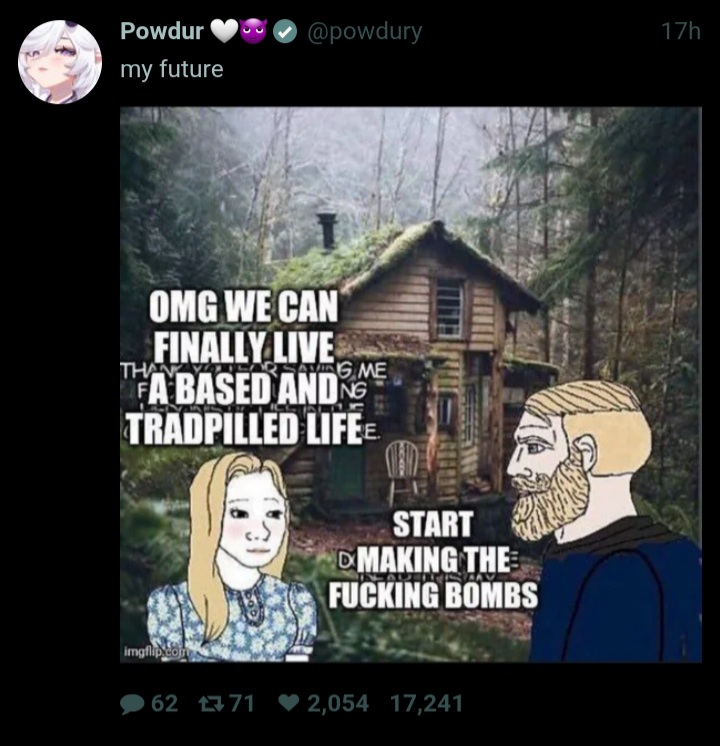Click the Powdur display name
Screen dimensions: 720x746
click(x=162, y=31)
